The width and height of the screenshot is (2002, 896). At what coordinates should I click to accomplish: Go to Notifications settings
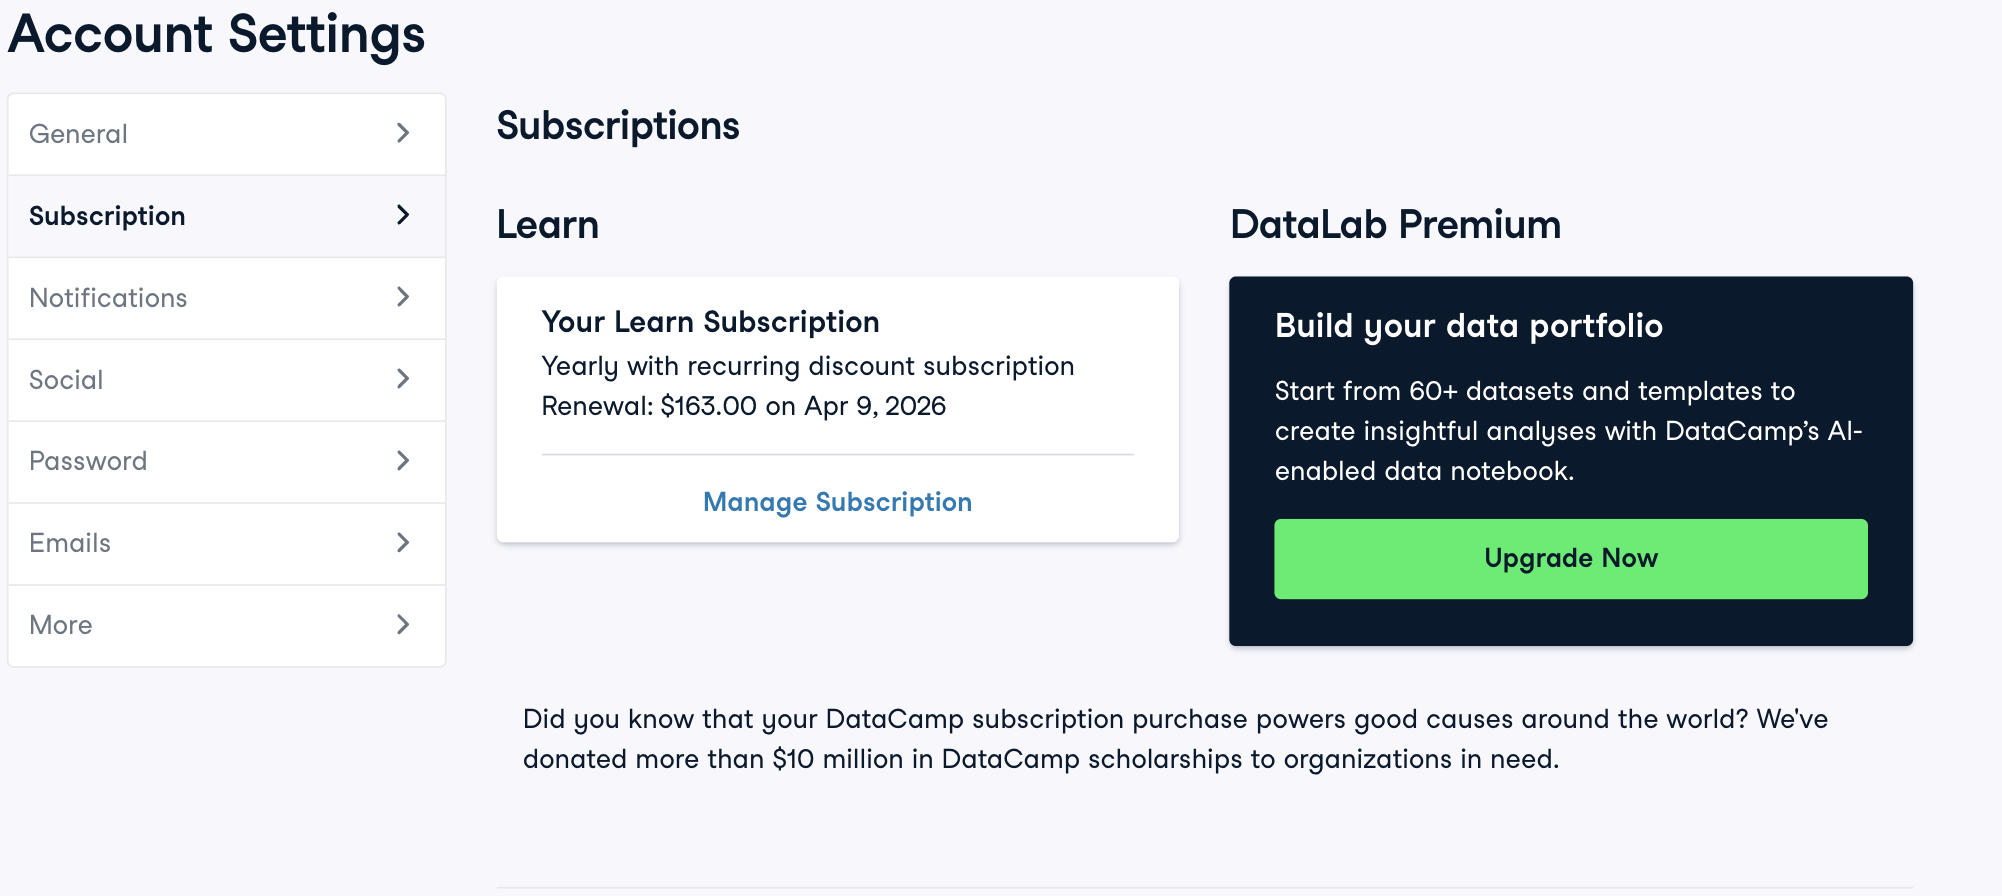click(108, 298)
